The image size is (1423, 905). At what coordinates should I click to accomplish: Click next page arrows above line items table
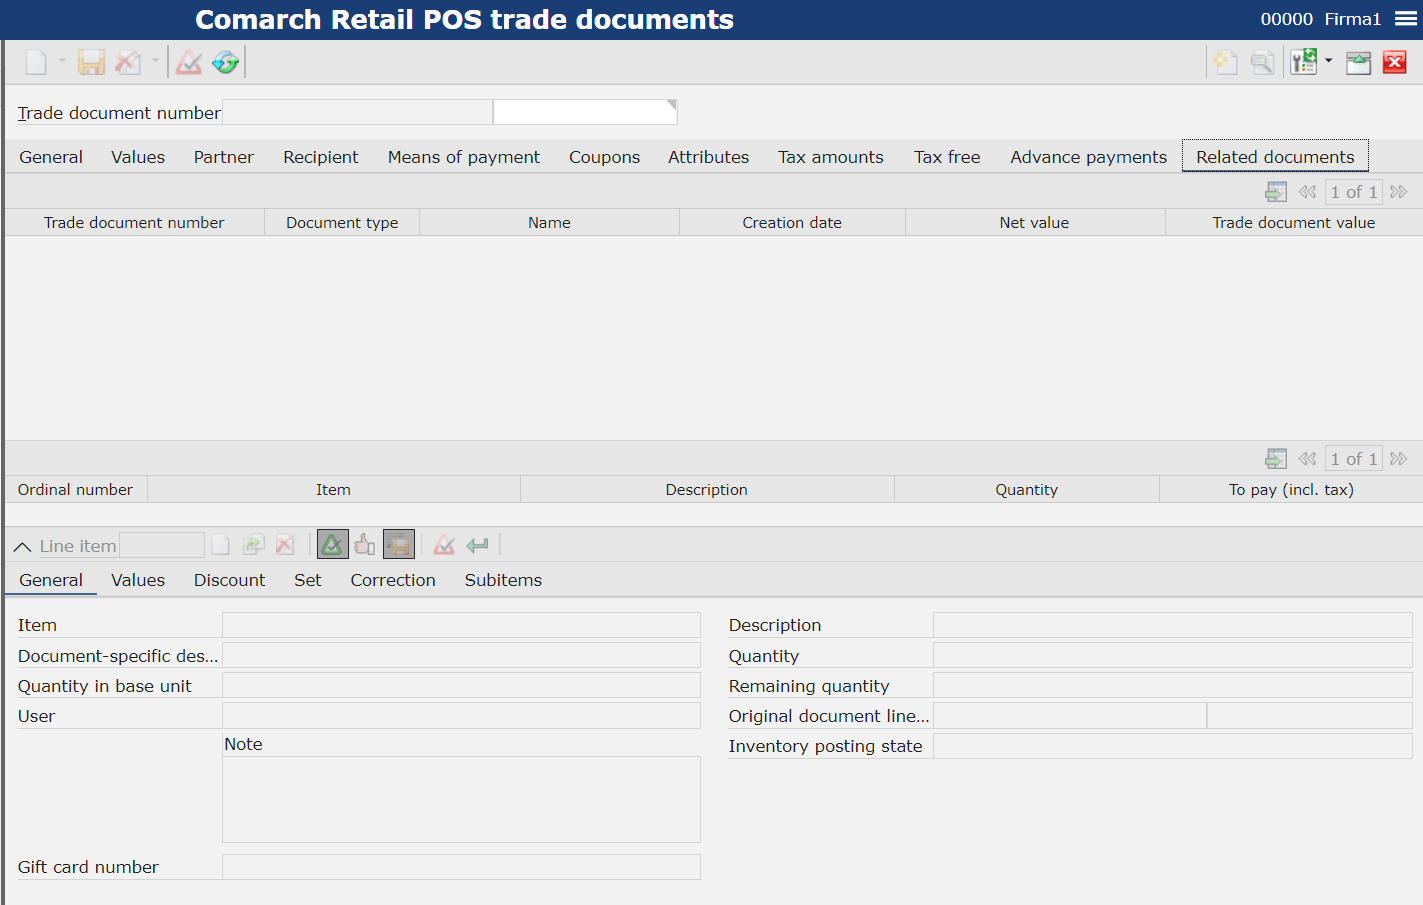tap(1399, 459)
